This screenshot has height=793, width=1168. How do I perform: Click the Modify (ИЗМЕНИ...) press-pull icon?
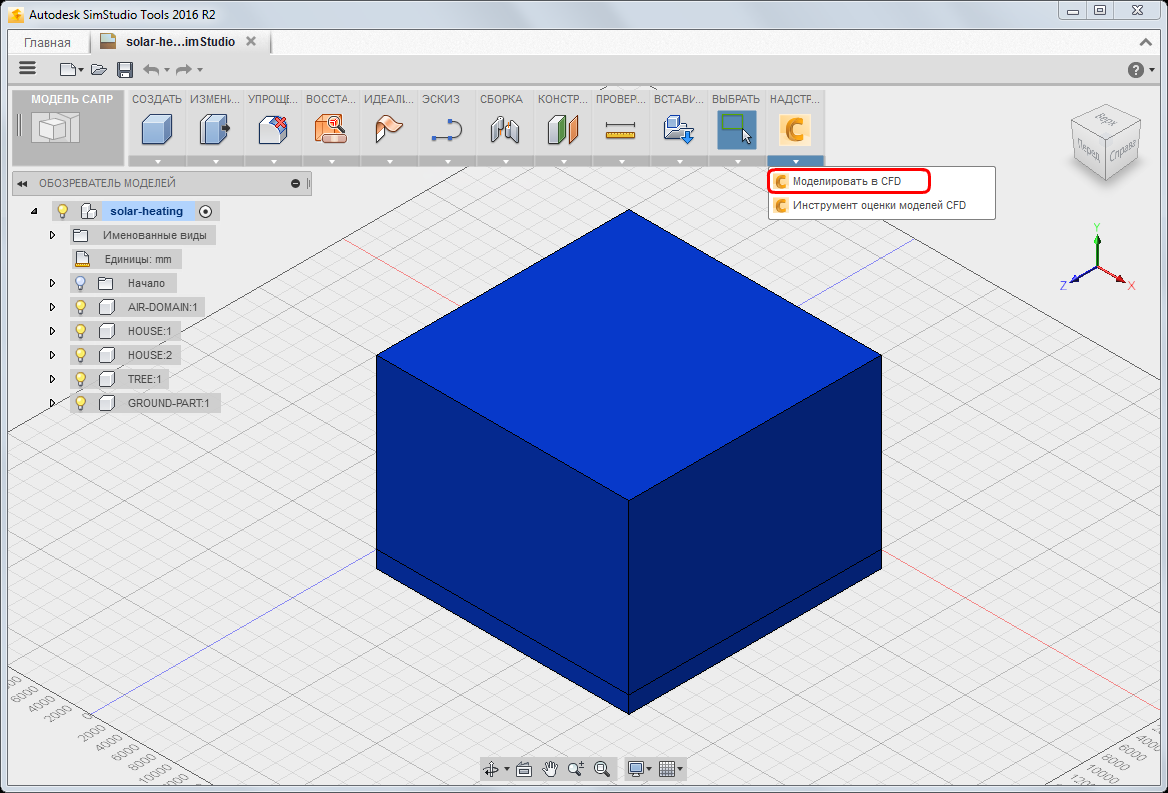point(215,130)
